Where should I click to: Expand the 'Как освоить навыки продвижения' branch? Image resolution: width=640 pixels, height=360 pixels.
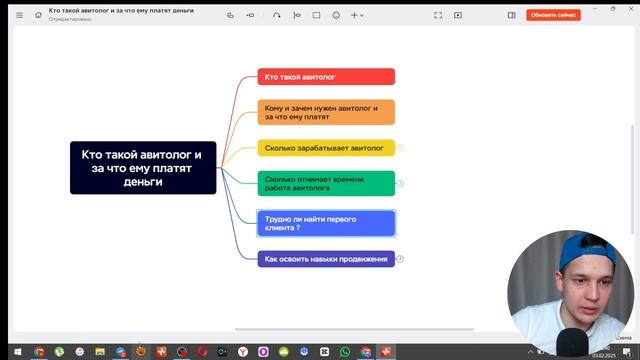400,259
